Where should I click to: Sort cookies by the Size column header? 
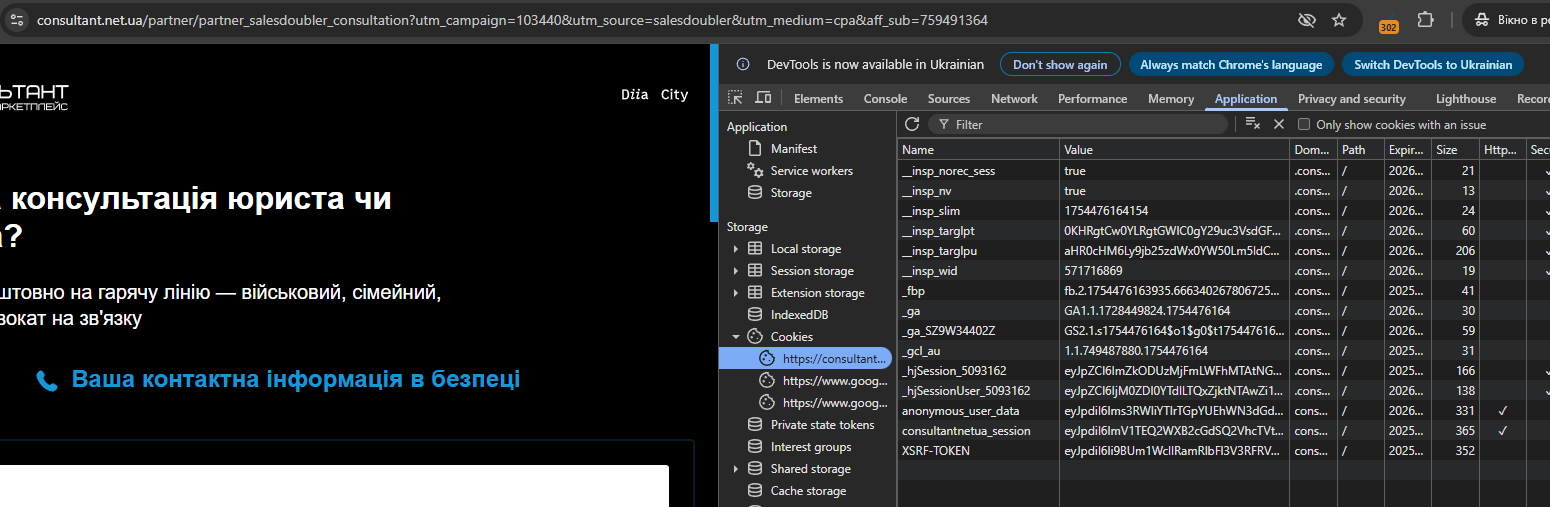click(1457, 150)
